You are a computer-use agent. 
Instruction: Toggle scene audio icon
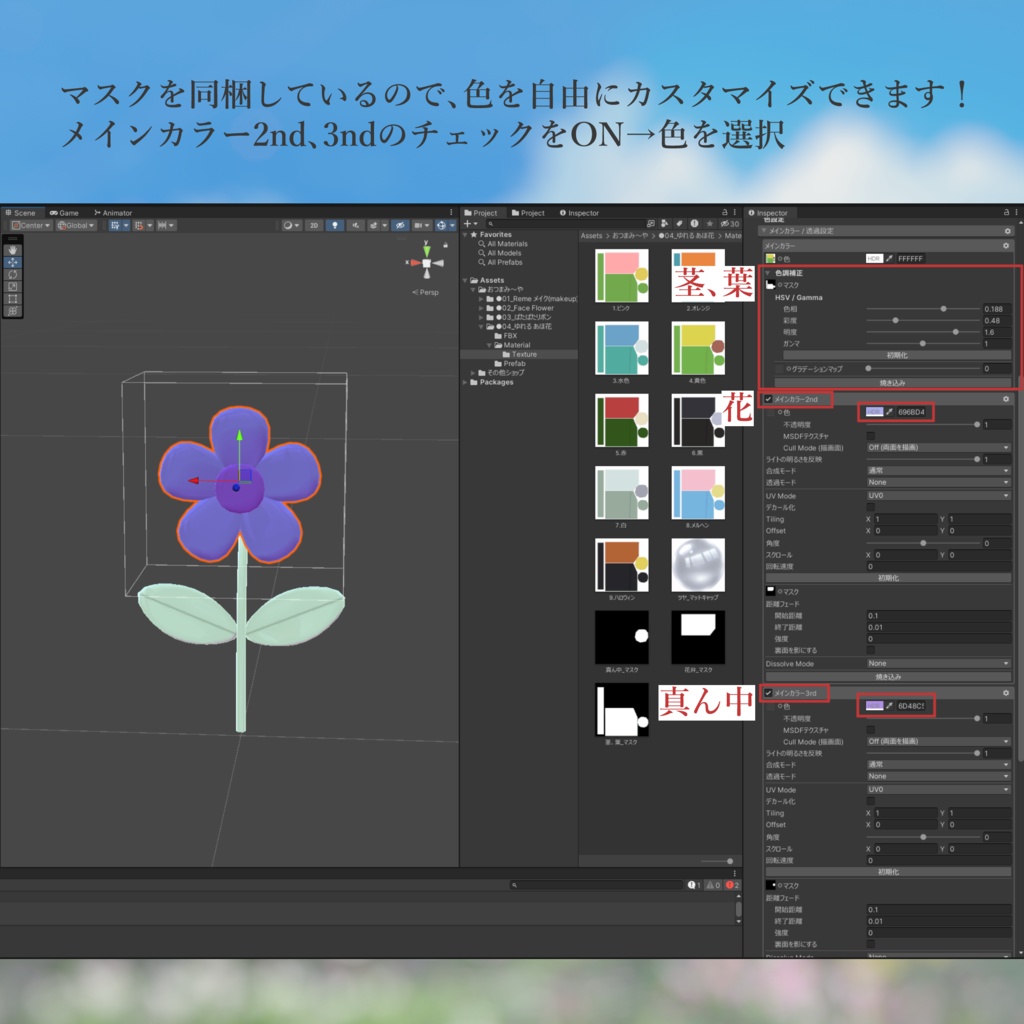355,225
